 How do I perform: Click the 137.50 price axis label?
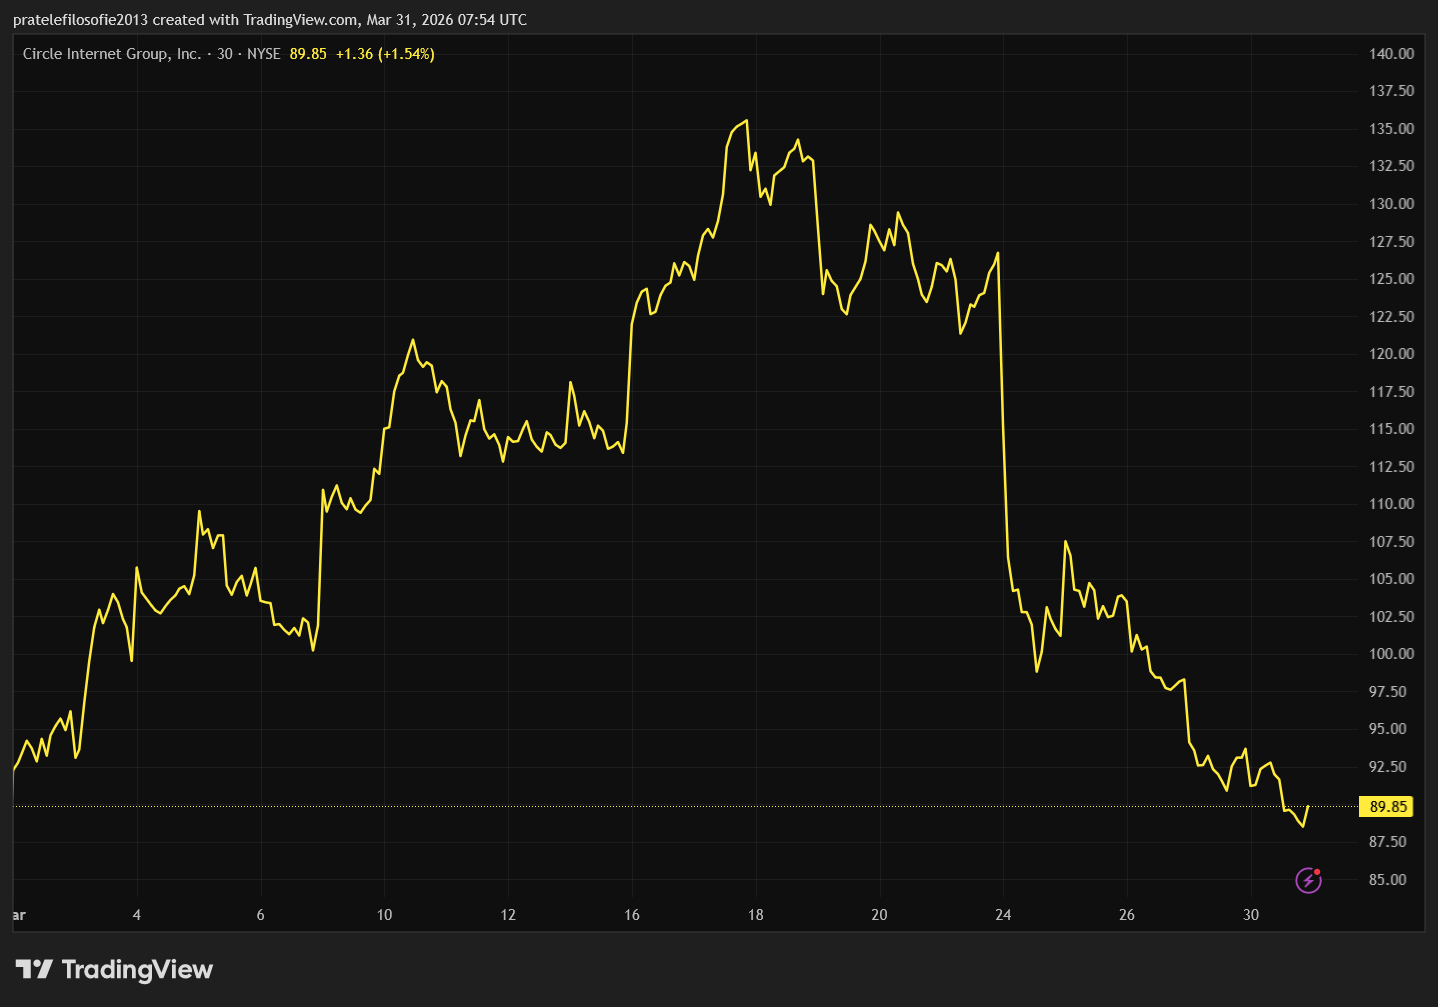tap(1392, 91)
